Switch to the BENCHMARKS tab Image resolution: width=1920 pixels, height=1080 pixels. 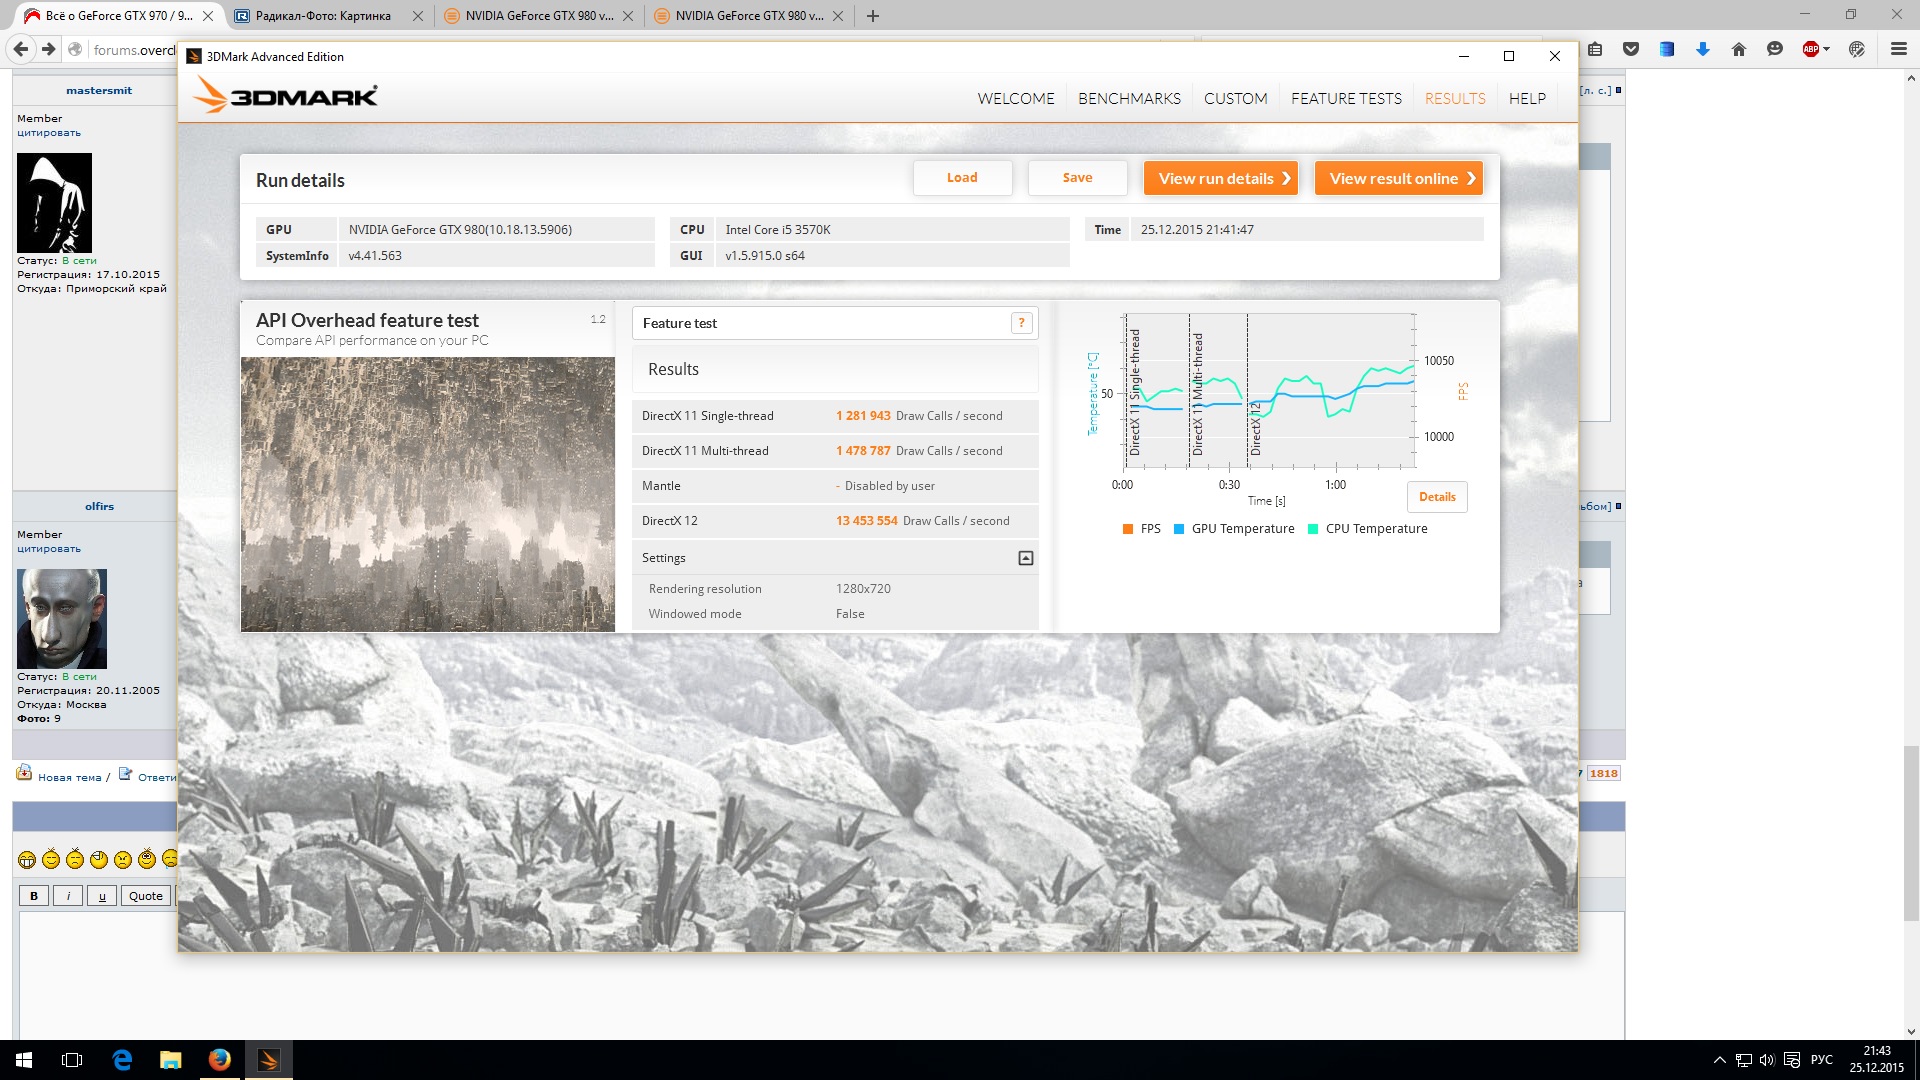coord(1129,98)
